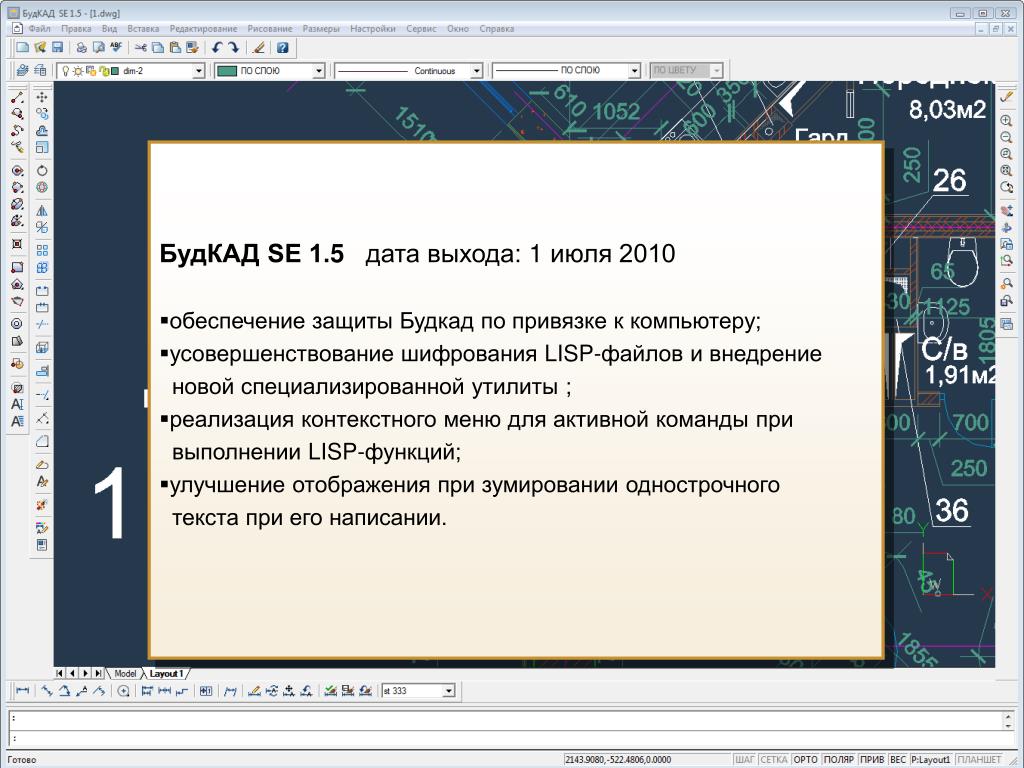This screenshot has width=1024, height=768.
Task: Select the Mirror tool
Action: [x=42, y=210]
